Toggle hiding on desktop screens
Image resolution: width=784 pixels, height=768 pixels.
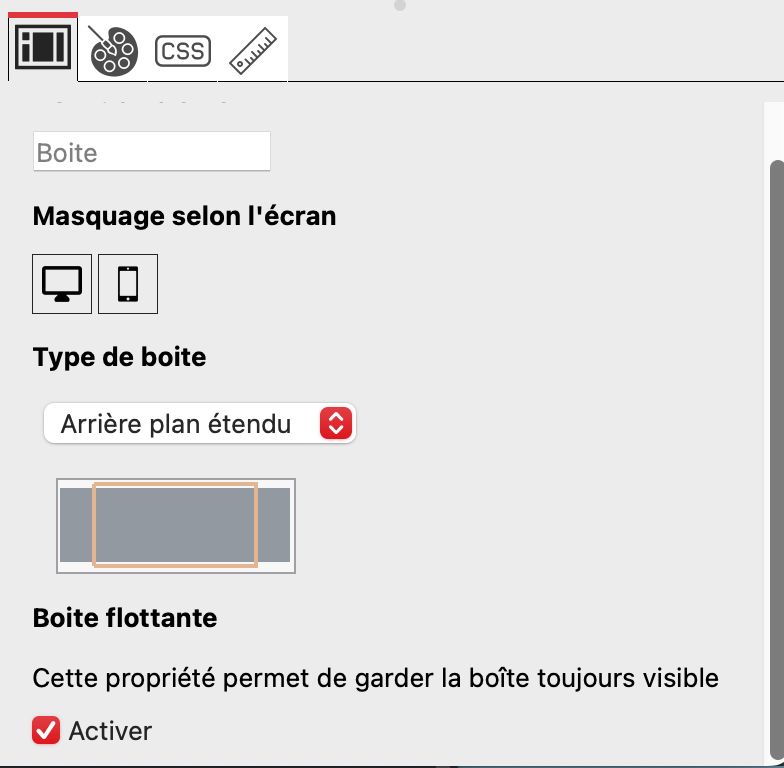pos(62,284)
